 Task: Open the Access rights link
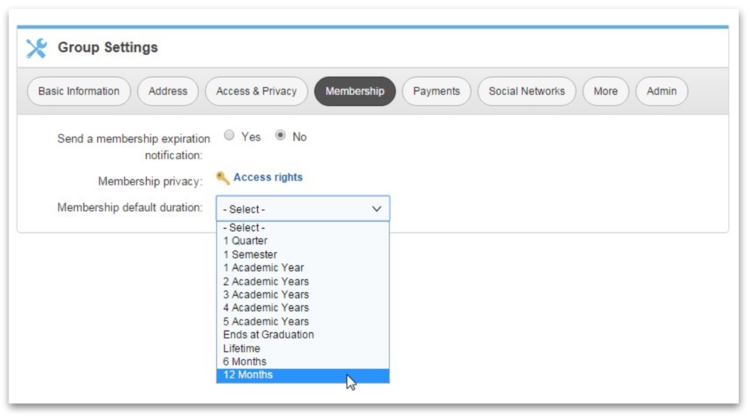[x=268, y=177]
